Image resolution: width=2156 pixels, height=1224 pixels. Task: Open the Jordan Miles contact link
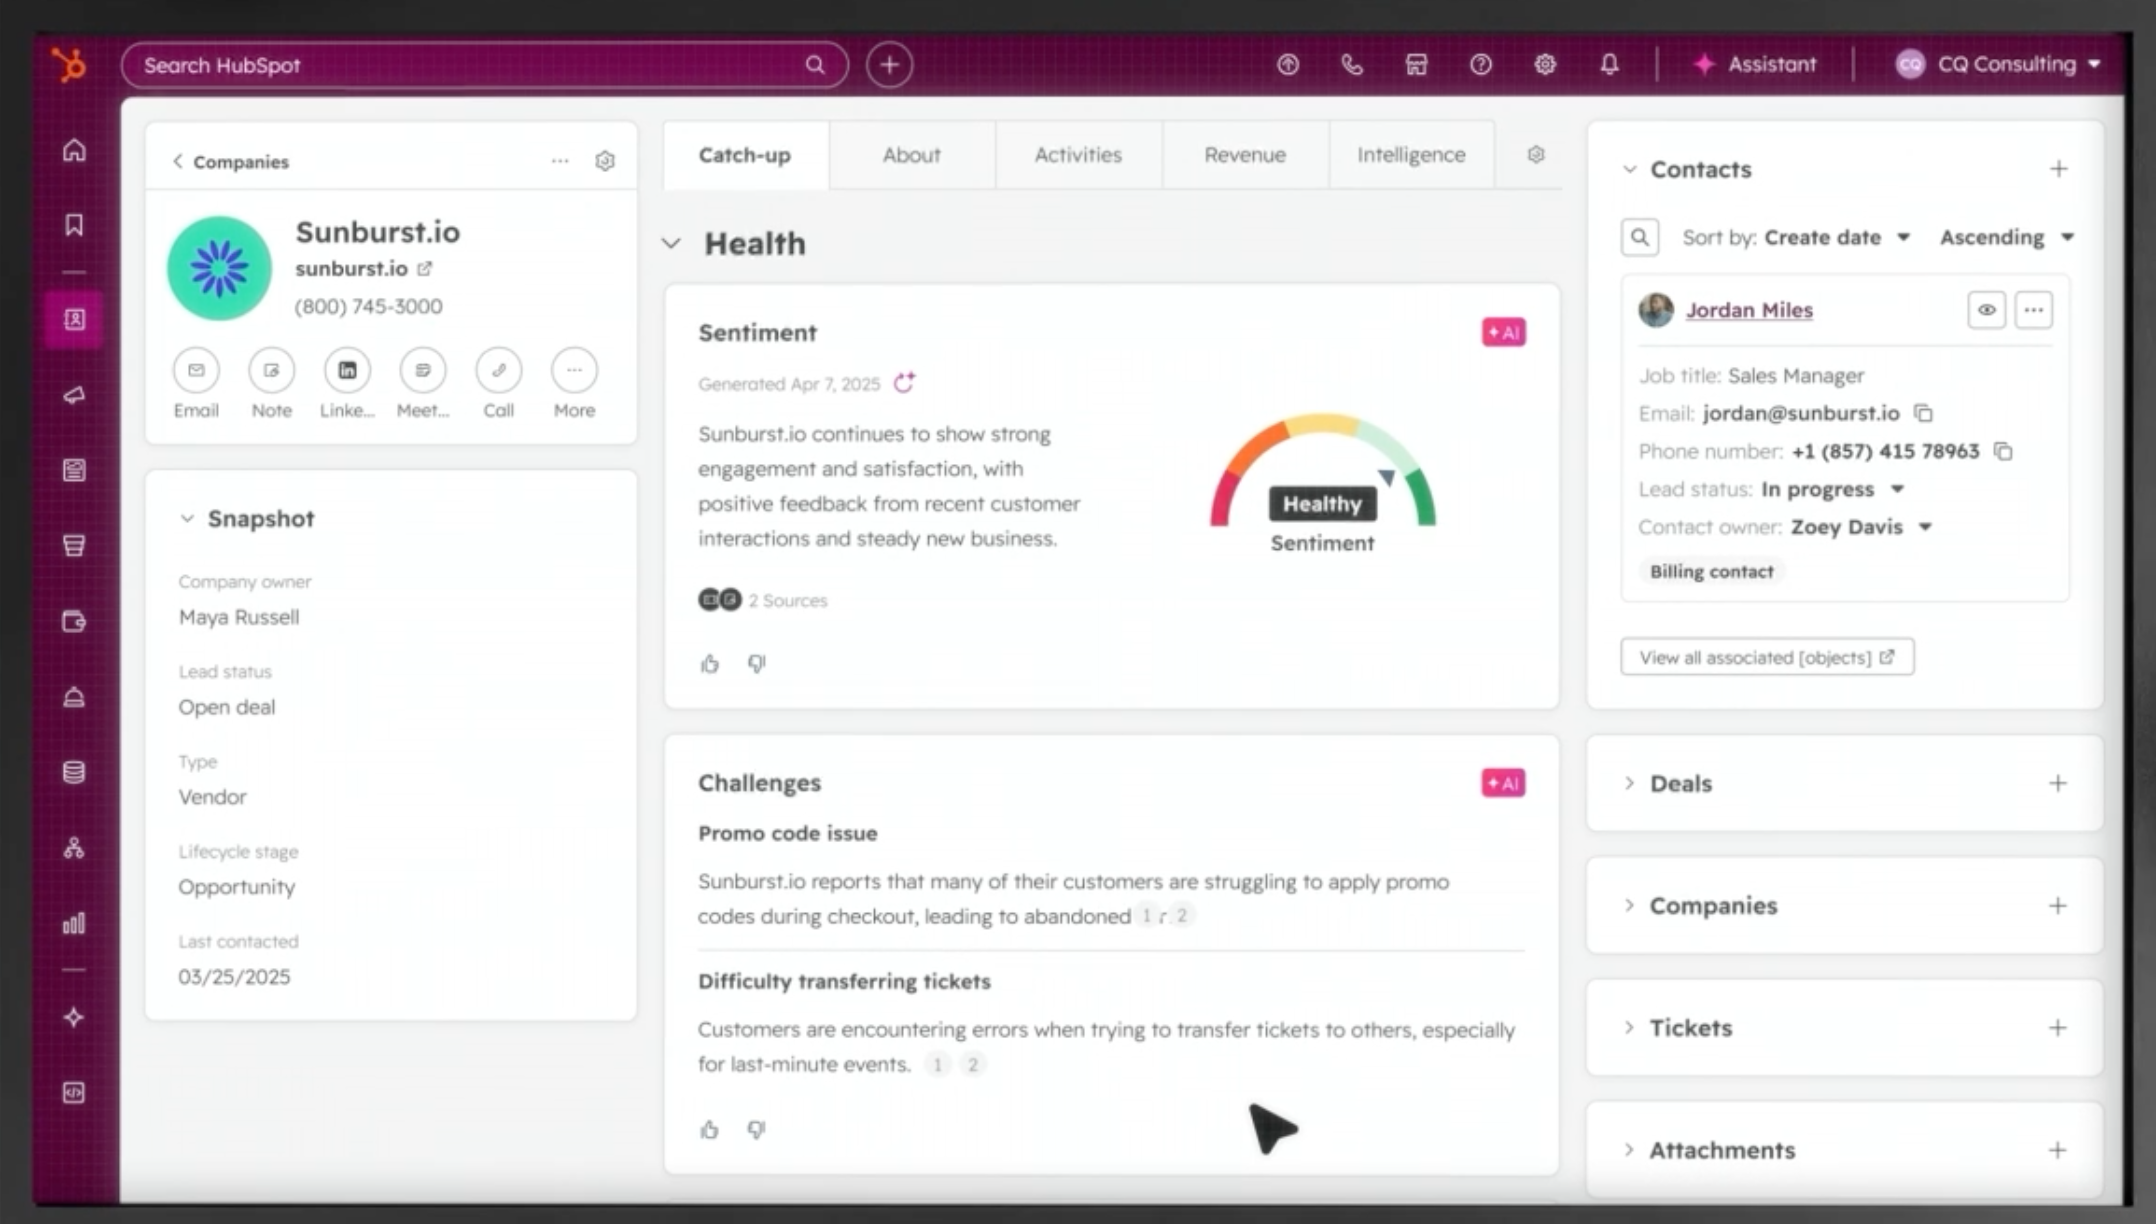[x=1749, y=310]
